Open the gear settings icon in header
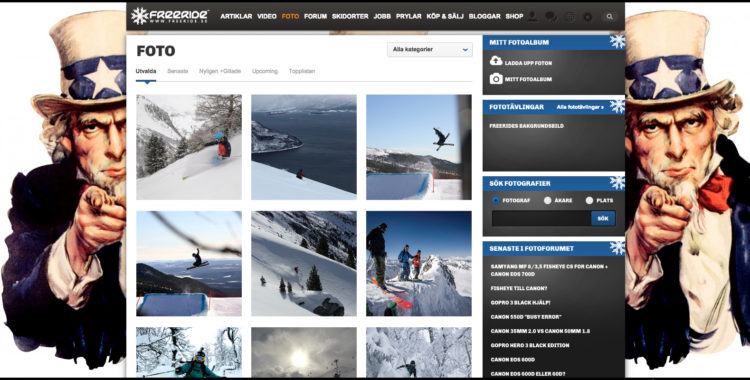 [x=588, y=17]
